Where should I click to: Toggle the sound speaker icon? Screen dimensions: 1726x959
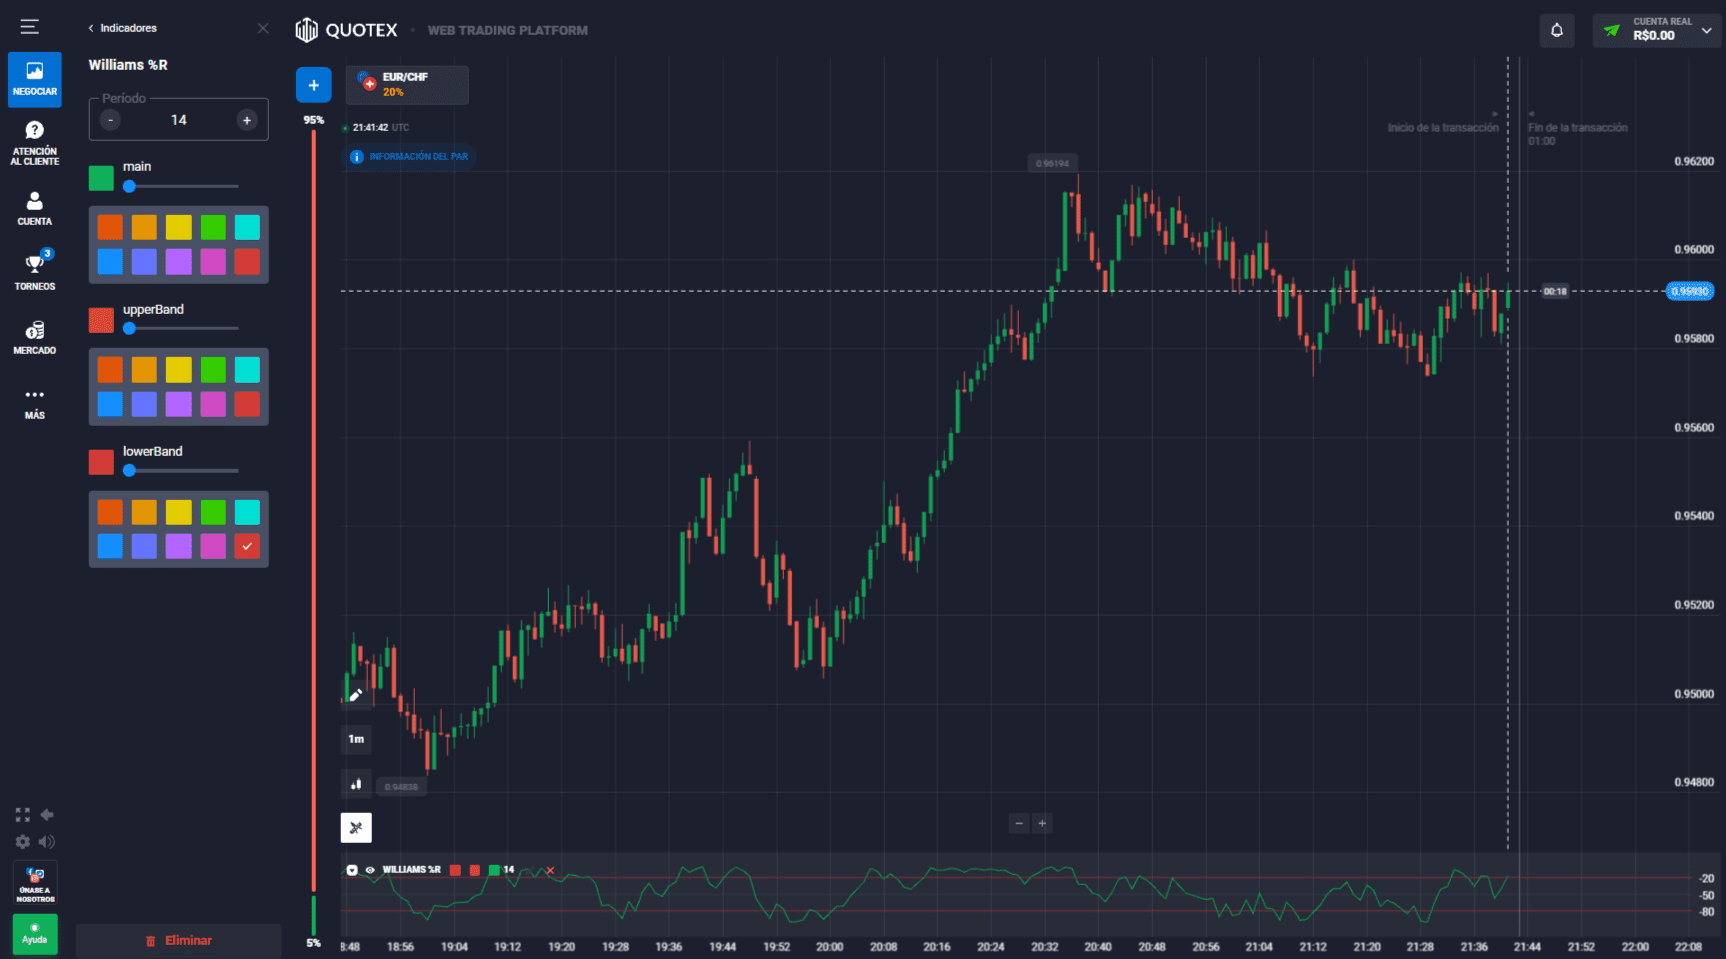pyautogui.click(x=46, y=842)
